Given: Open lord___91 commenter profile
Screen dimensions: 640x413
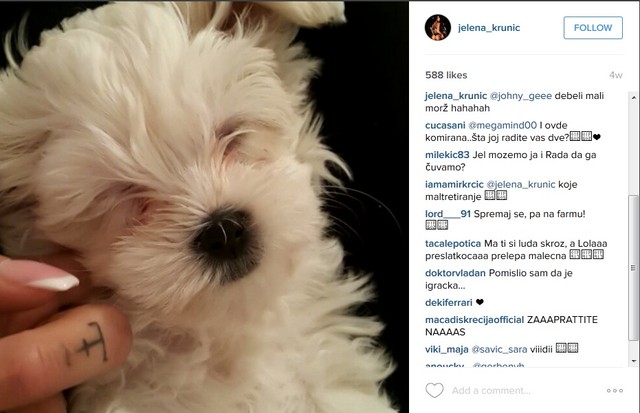Looking at the screenshot, I should pos(448,214).
